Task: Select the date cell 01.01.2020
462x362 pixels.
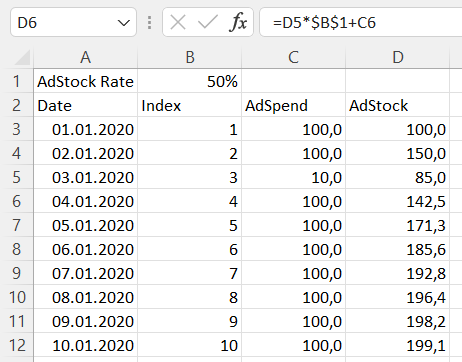Action: click(x=86, y=129)
